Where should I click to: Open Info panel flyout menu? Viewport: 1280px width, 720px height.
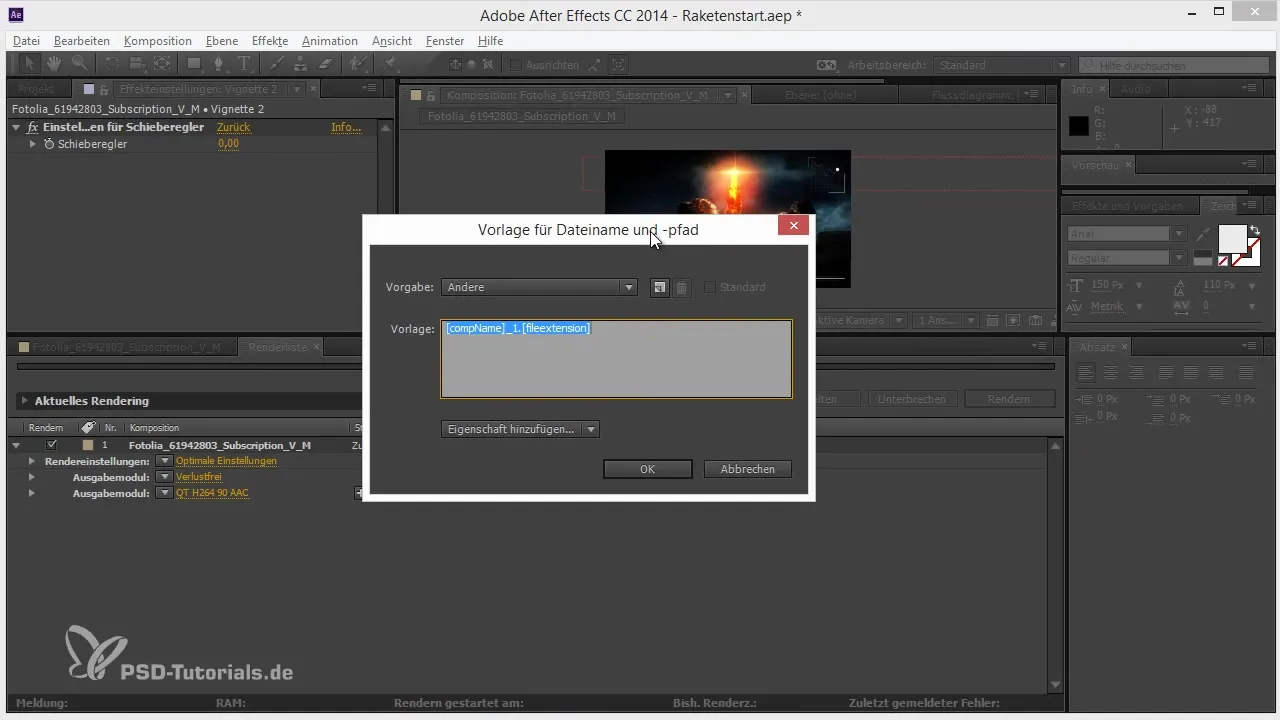pos(1250,89)
